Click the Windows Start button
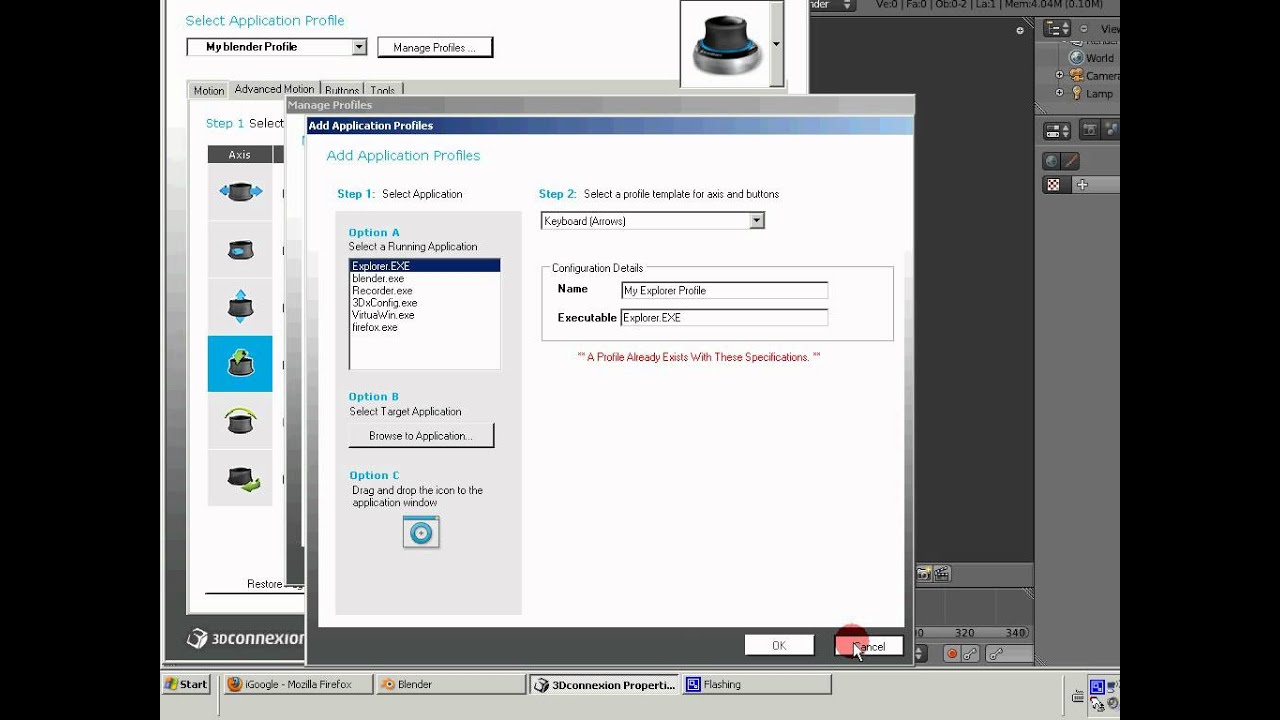This screenshot has height=720, width=1280. [x=187, y=684]
